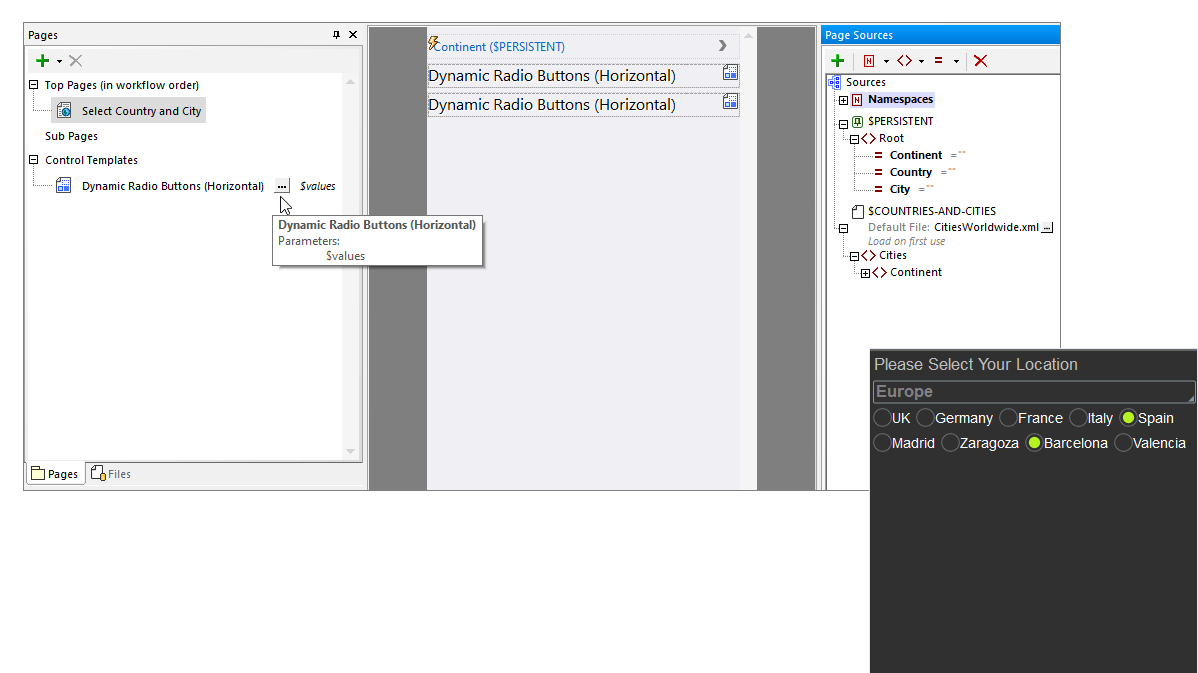Click the Europe selection box in the preview
The width and height of the screenshot is (1198, 673).
(1033, 391)
